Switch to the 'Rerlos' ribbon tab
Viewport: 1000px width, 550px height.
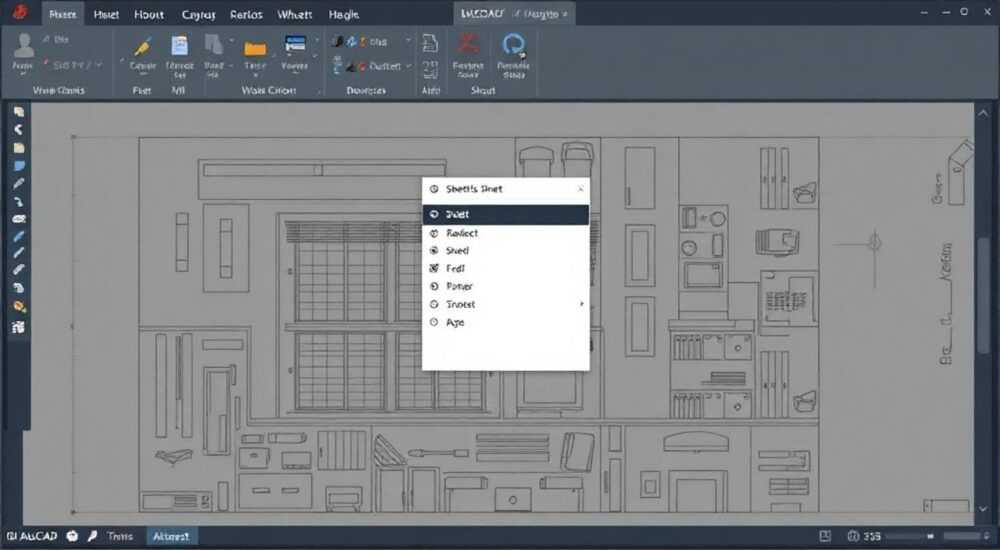click(246, 14)
